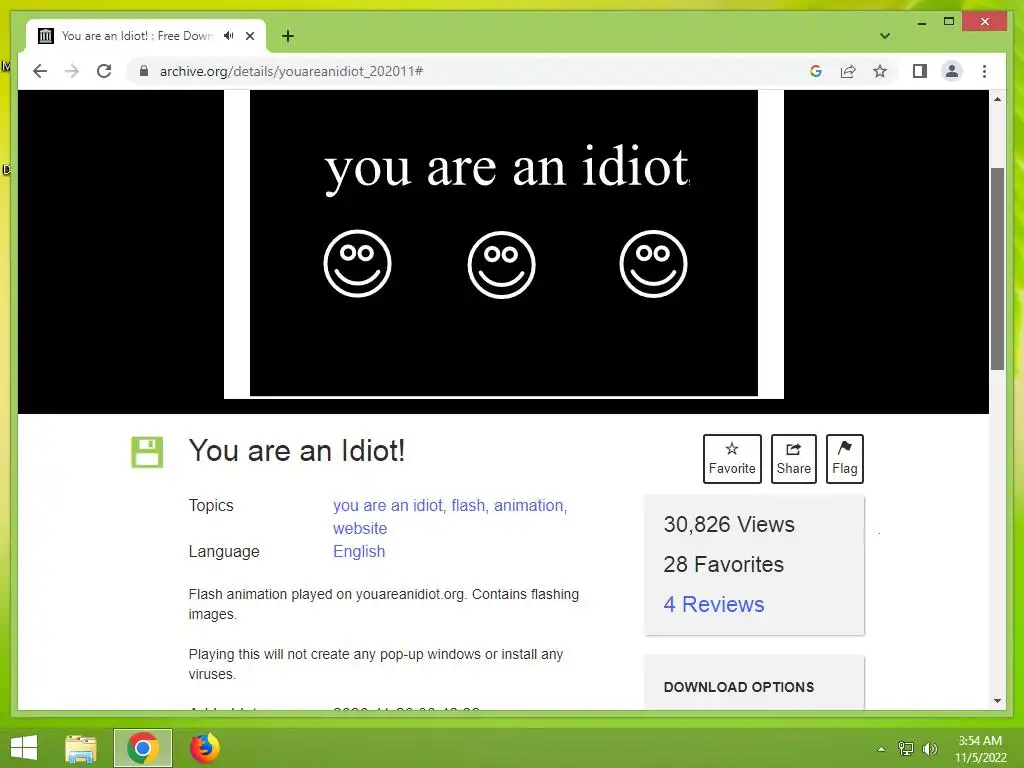Launch Firefox from taskbar
1024x768 pixels.
[x=204, y=748]
